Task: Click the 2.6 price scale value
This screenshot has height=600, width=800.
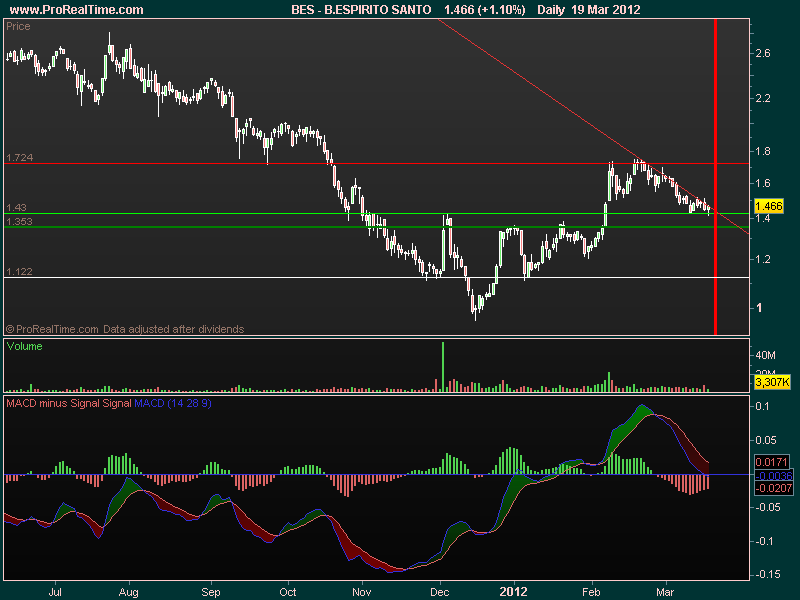Action: coord(763,53)
